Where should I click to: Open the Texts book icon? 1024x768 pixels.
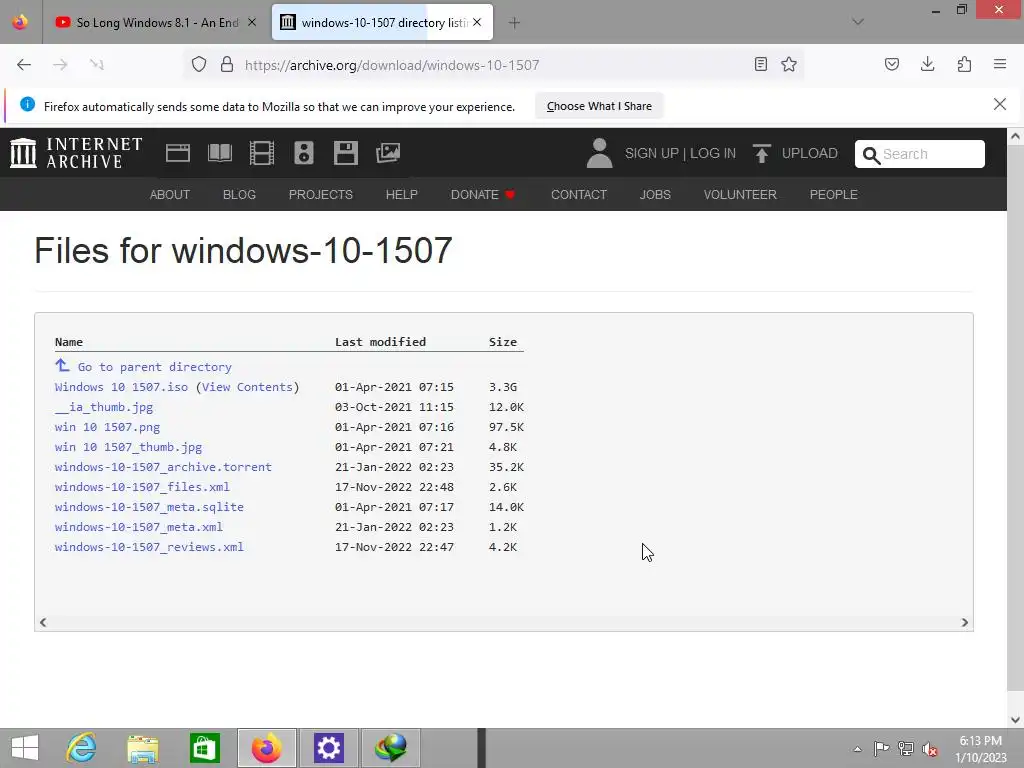coord(219,153)
